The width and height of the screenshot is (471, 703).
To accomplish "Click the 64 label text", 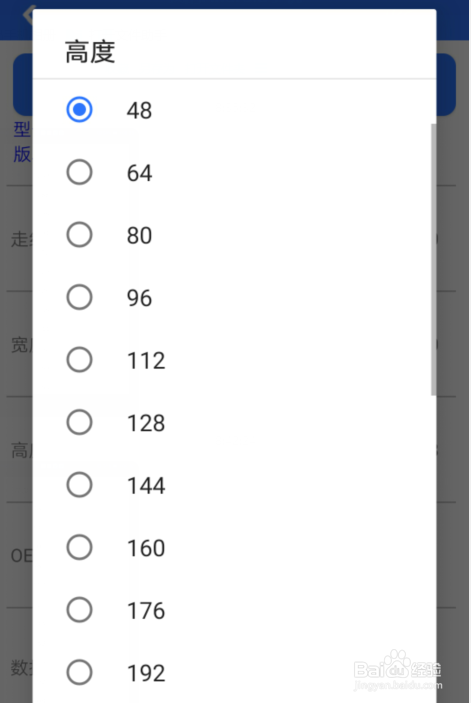I will point(139,173).
